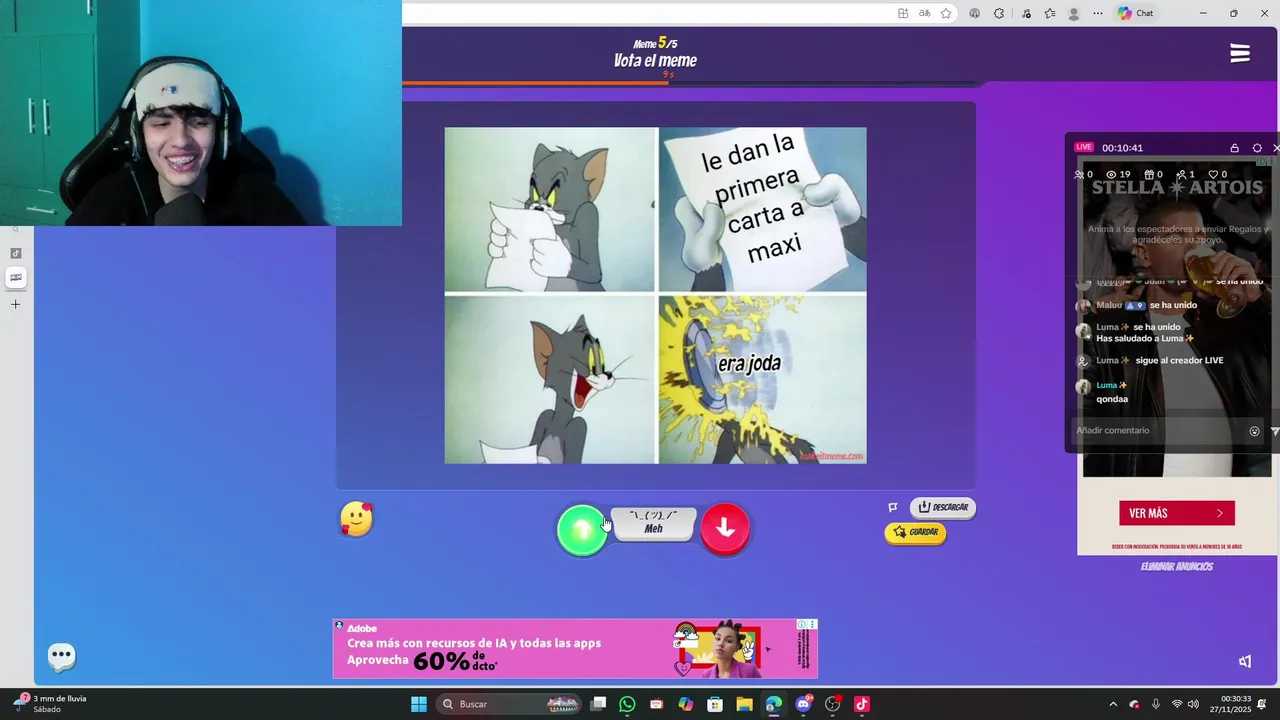Click the ELIMINAR ANUNCIOS link
Screen dimensions: 1280x720
pyautogui.click(x=1177, y=566)
